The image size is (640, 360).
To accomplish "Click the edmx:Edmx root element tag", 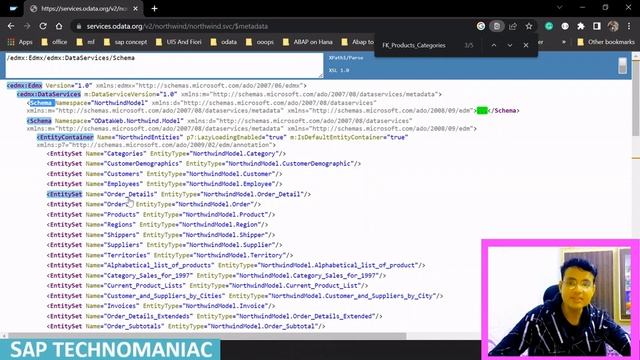I will coord(24,86).
